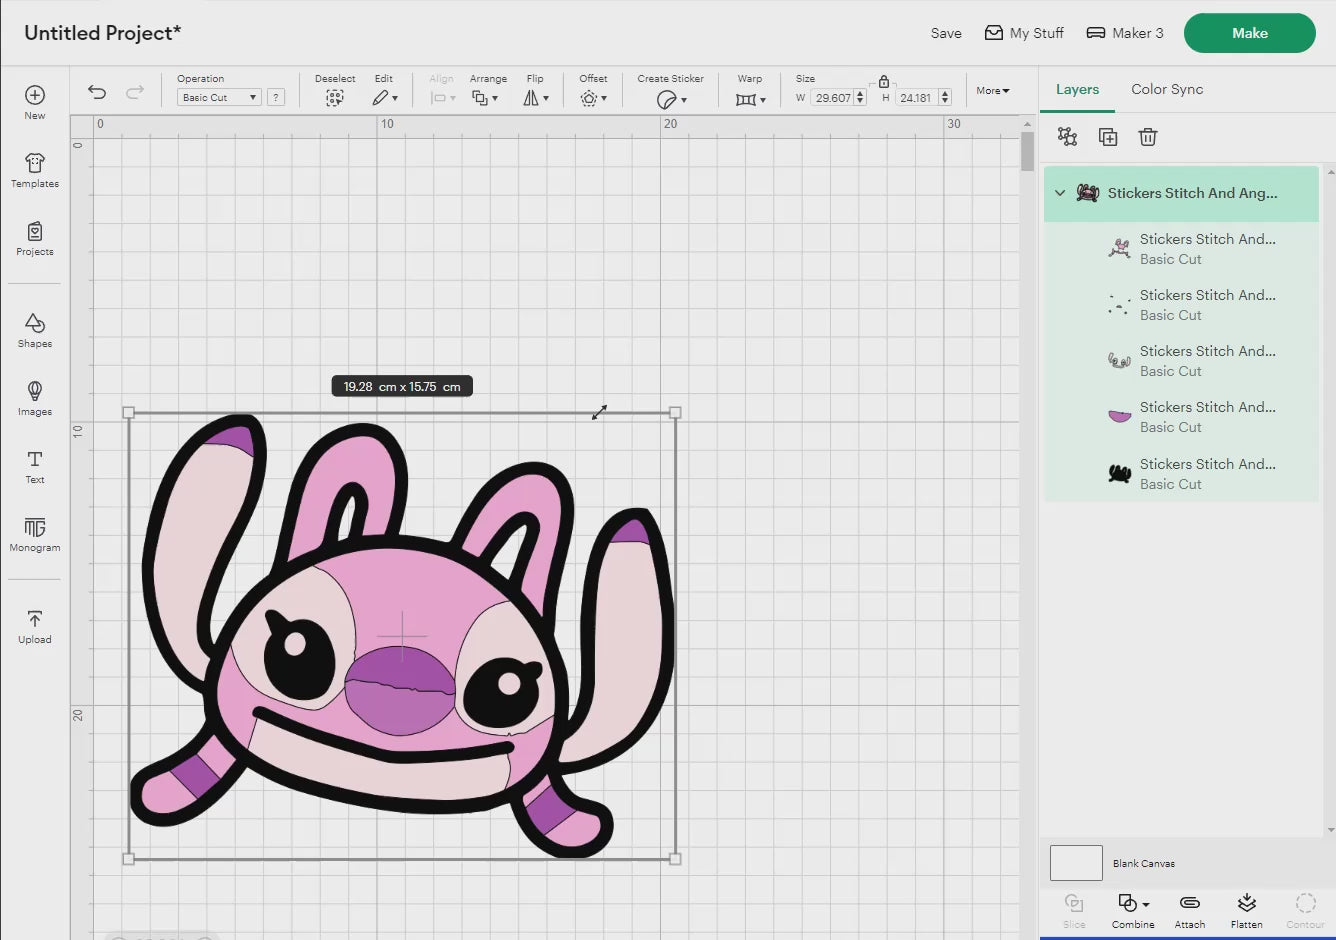Click the top-left selection handle
Viewport: 1336px width, 940px height.
point(128,412)
